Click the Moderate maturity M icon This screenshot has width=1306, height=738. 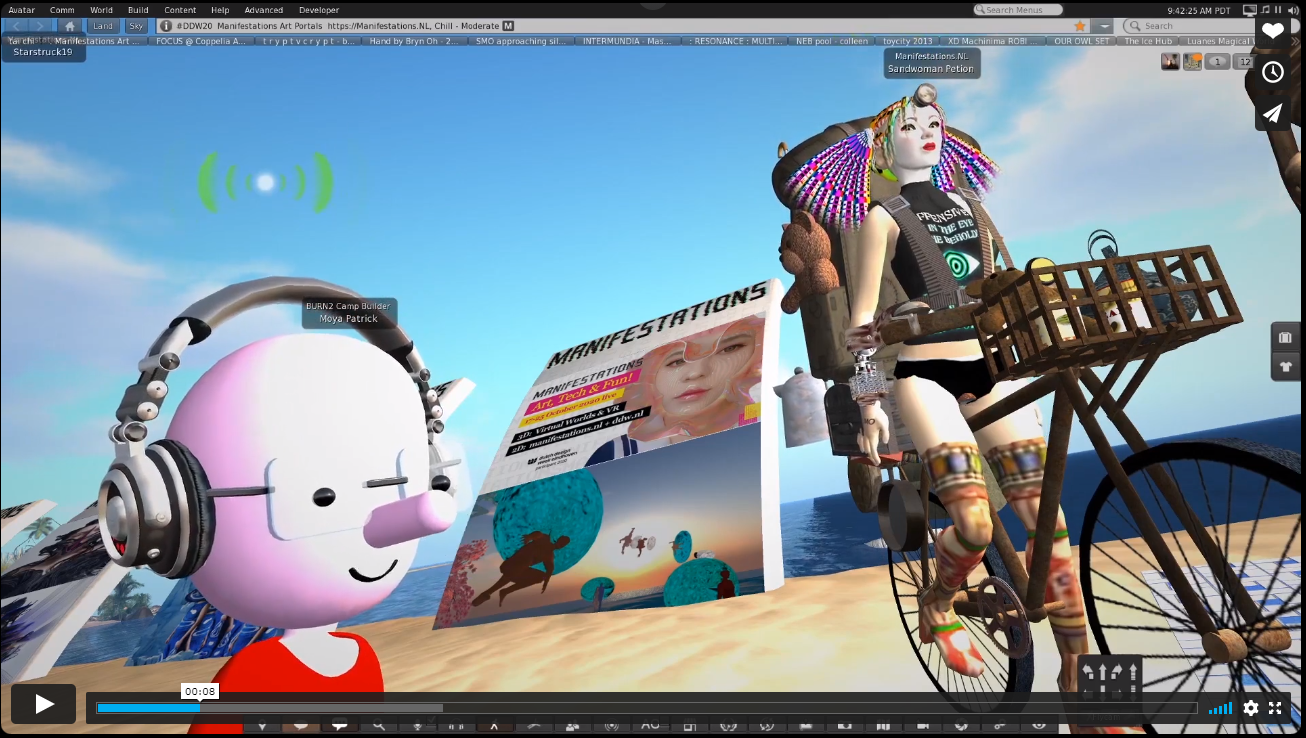pos(508,26)
